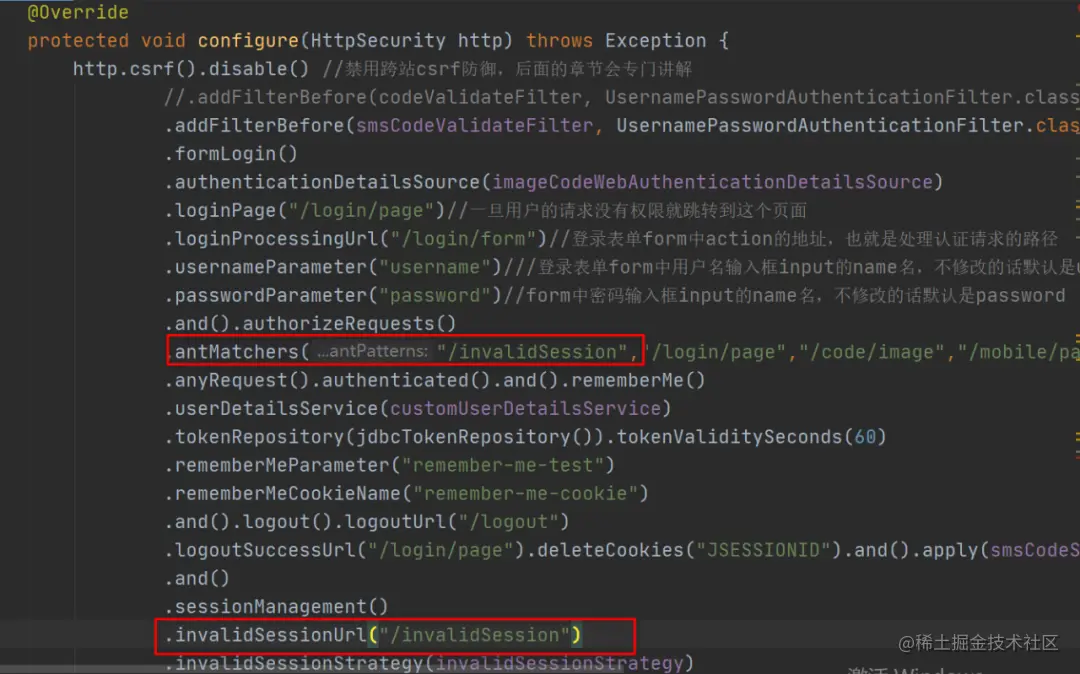Screen dimensions: 1080x674
Task: Click the line containing only .and()
Action: [x=197, y=577]
